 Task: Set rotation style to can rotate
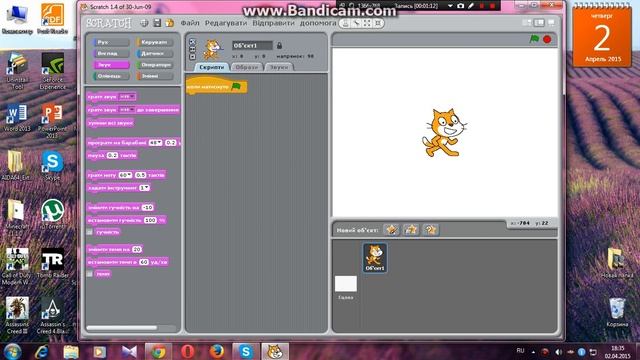click(x=192, y=42)
